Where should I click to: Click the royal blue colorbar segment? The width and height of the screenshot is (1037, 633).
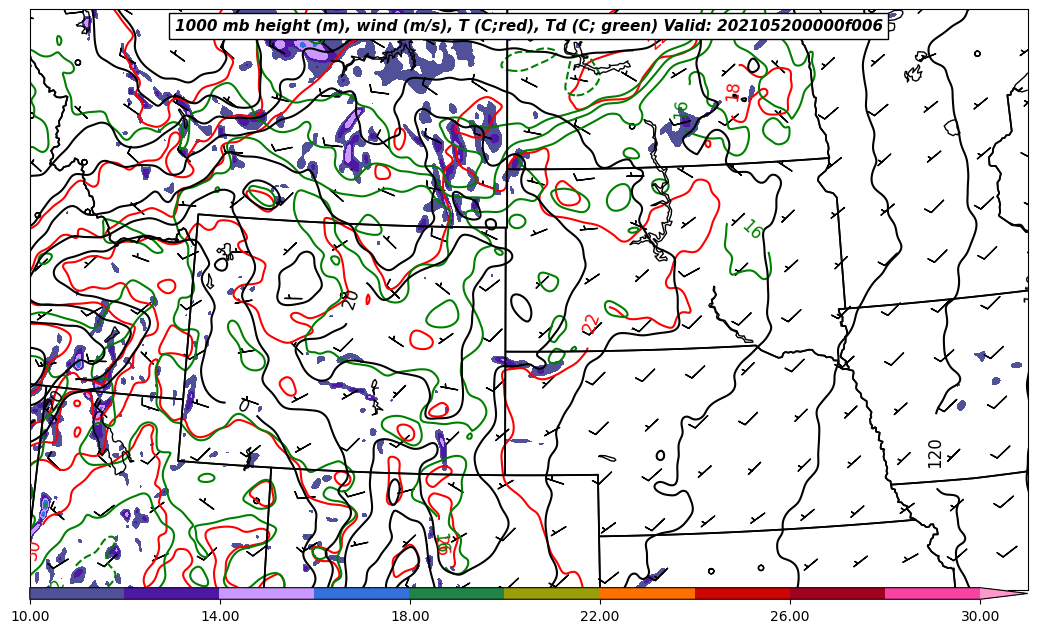coord(361,593)
